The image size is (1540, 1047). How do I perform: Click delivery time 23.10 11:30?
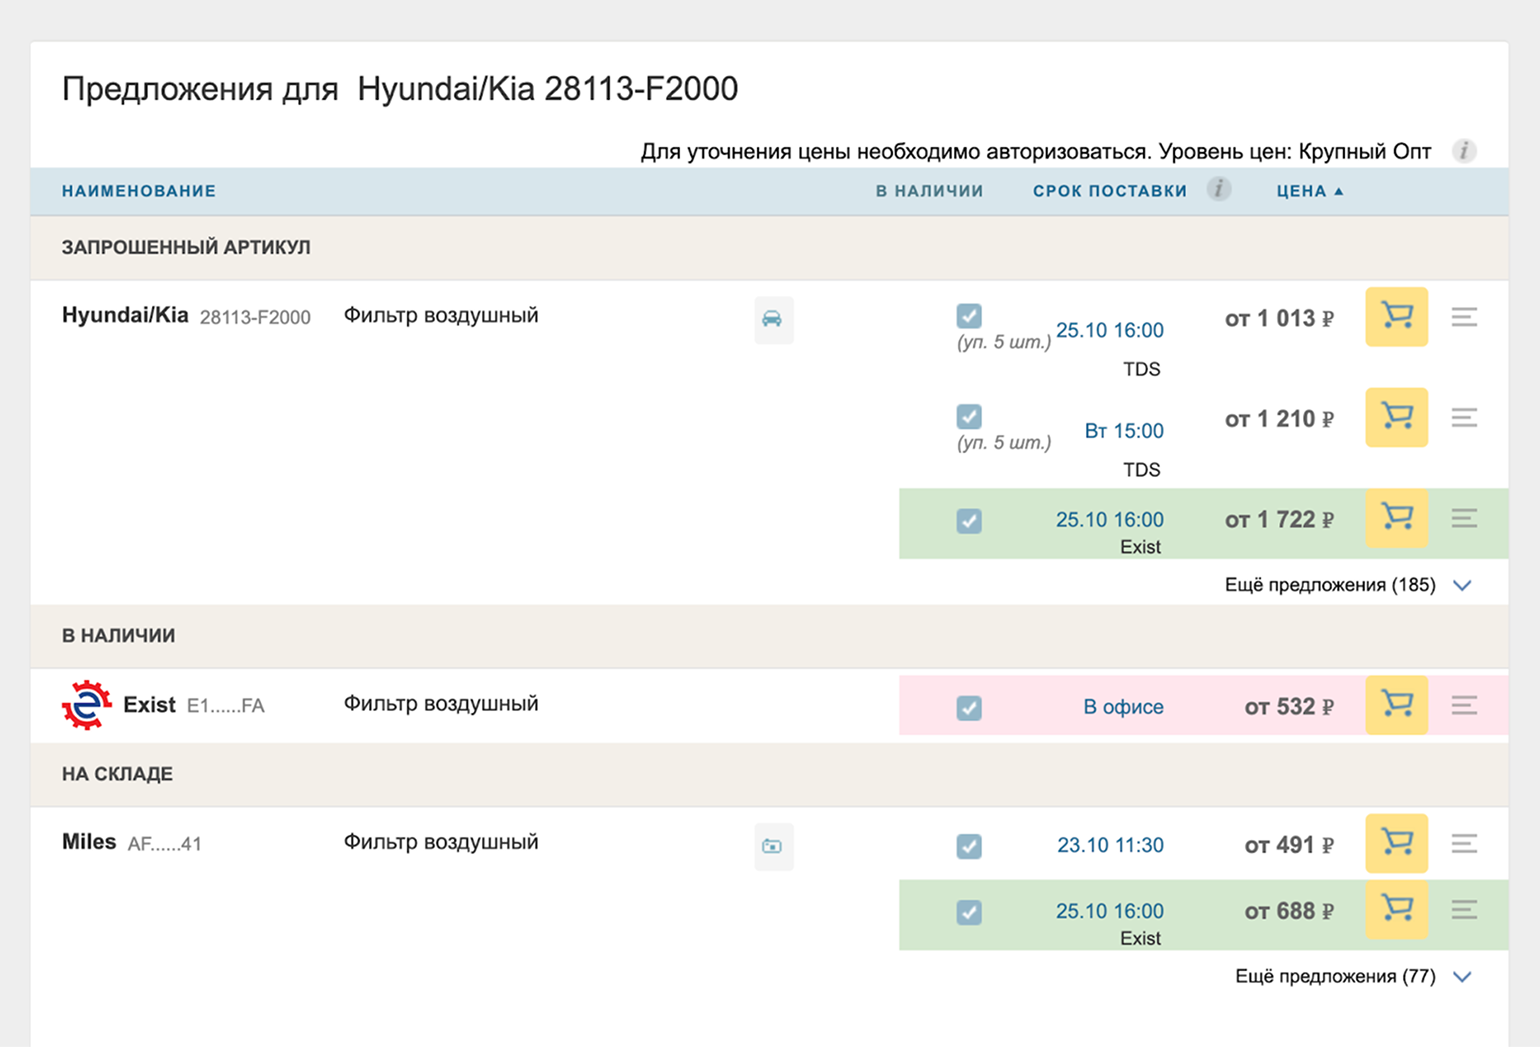(x=1110, y=845)
